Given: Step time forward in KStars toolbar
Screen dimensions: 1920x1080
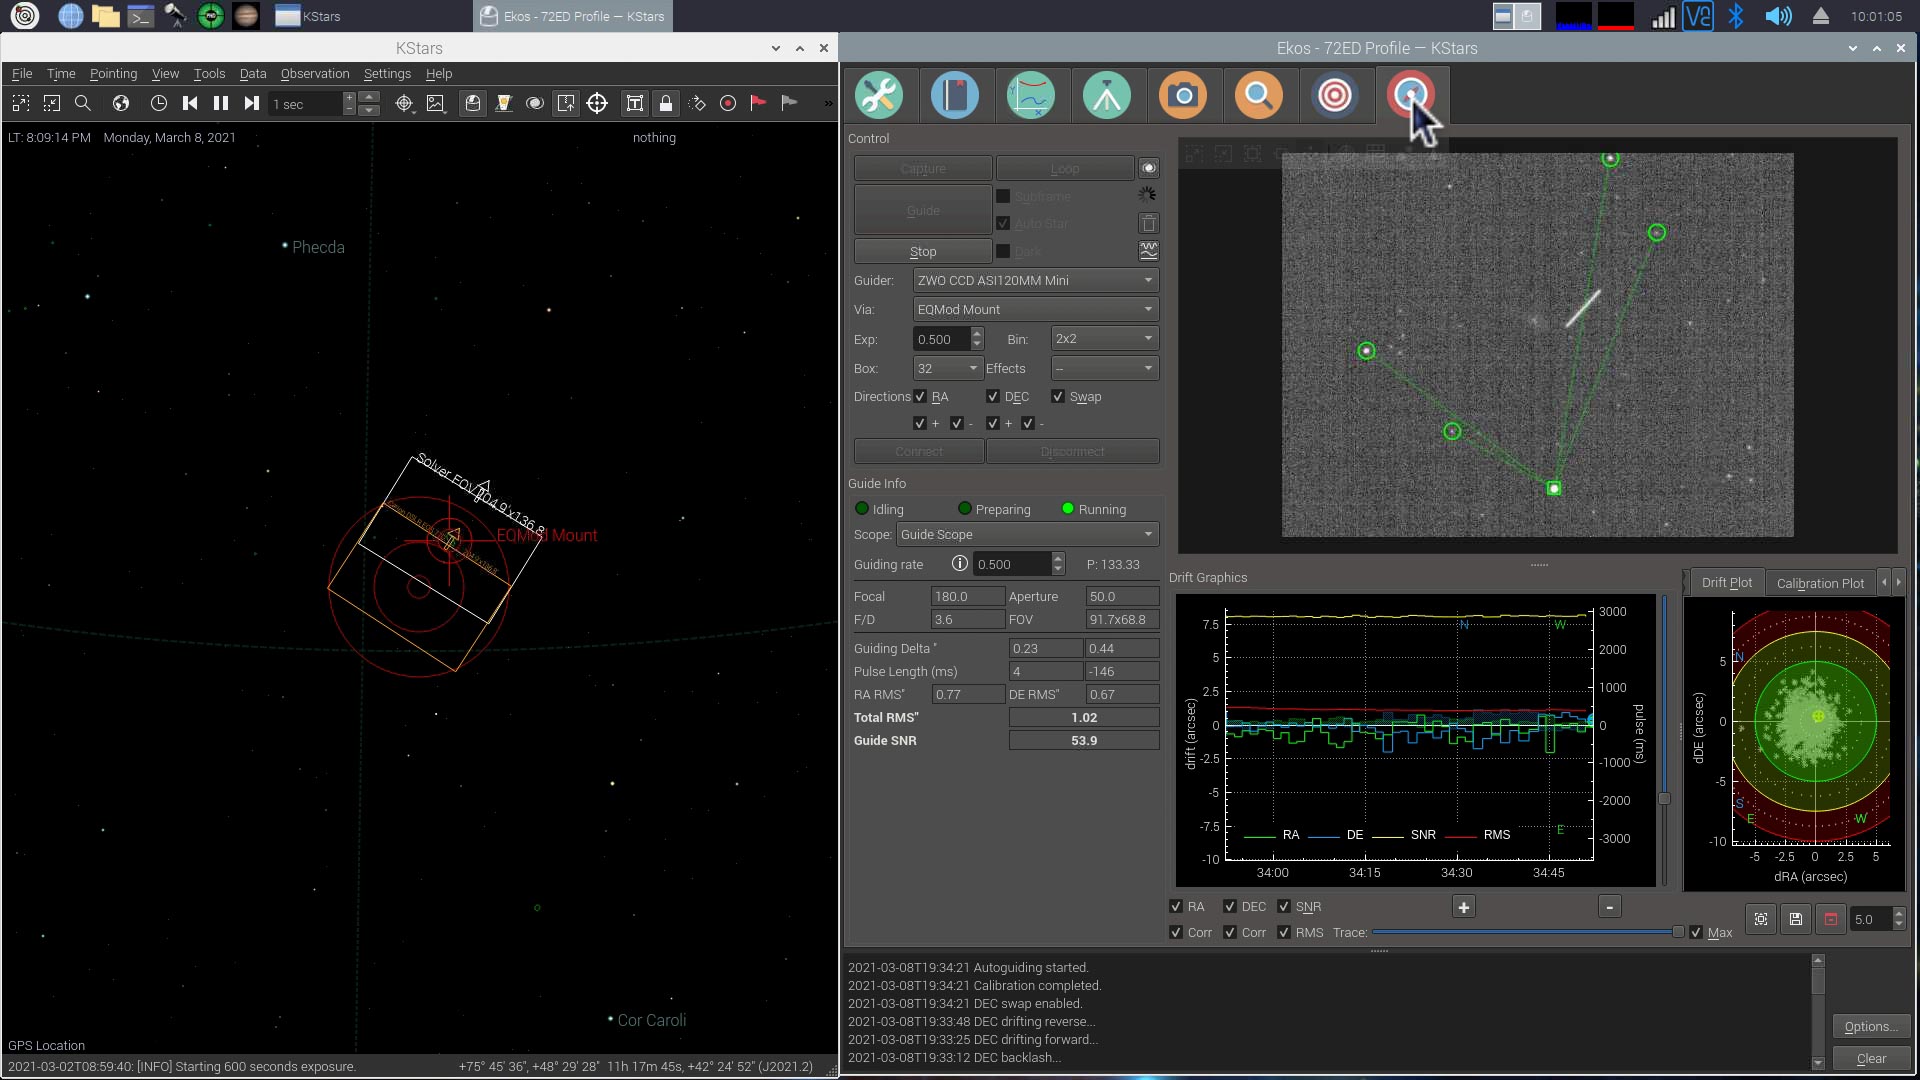Looking at the screenshot, I should 252,103.
